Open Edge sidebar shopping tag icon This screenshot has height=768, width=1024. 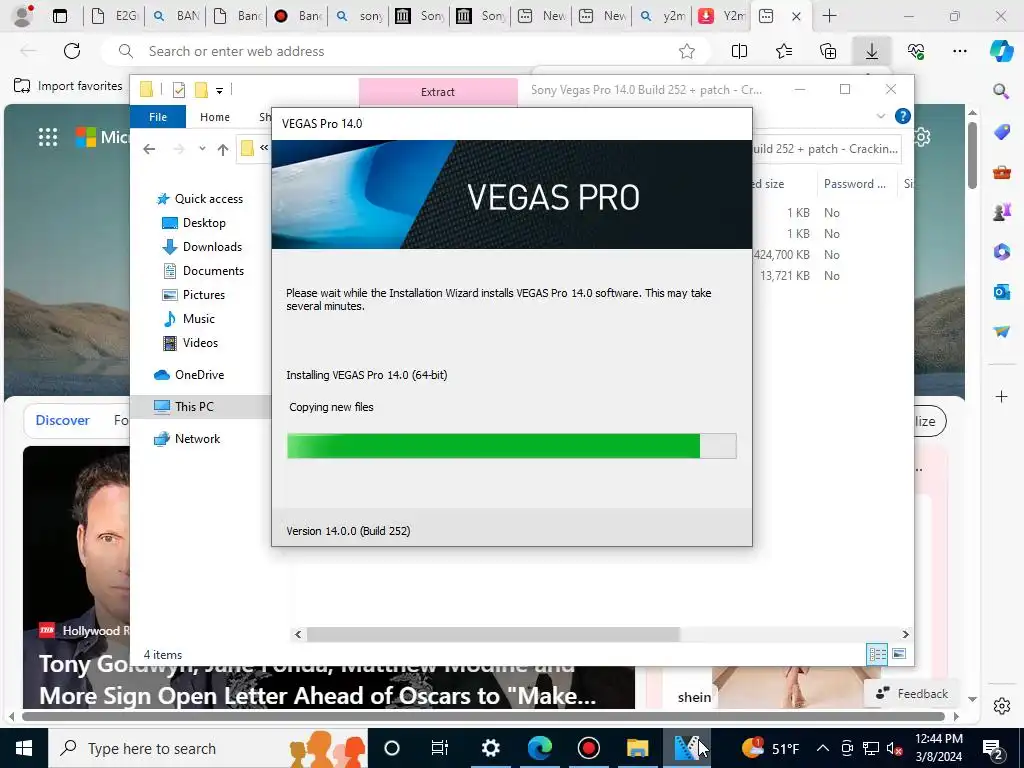(1002, 132)
